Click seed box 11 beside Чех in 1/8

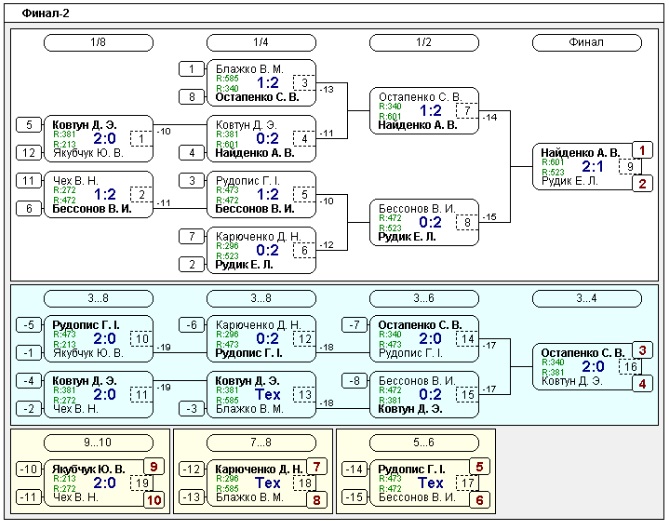click(x=29, y=180)
